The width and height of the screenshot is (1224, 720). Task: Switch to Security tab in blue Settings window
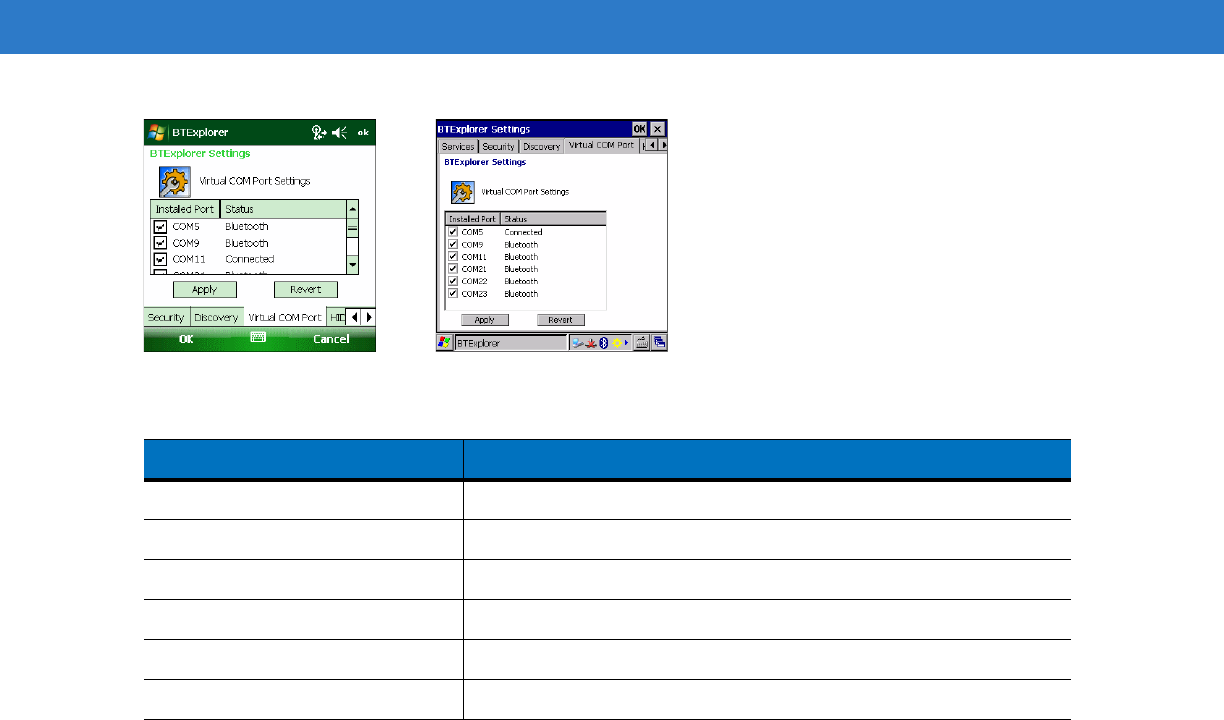click(498, 147)
